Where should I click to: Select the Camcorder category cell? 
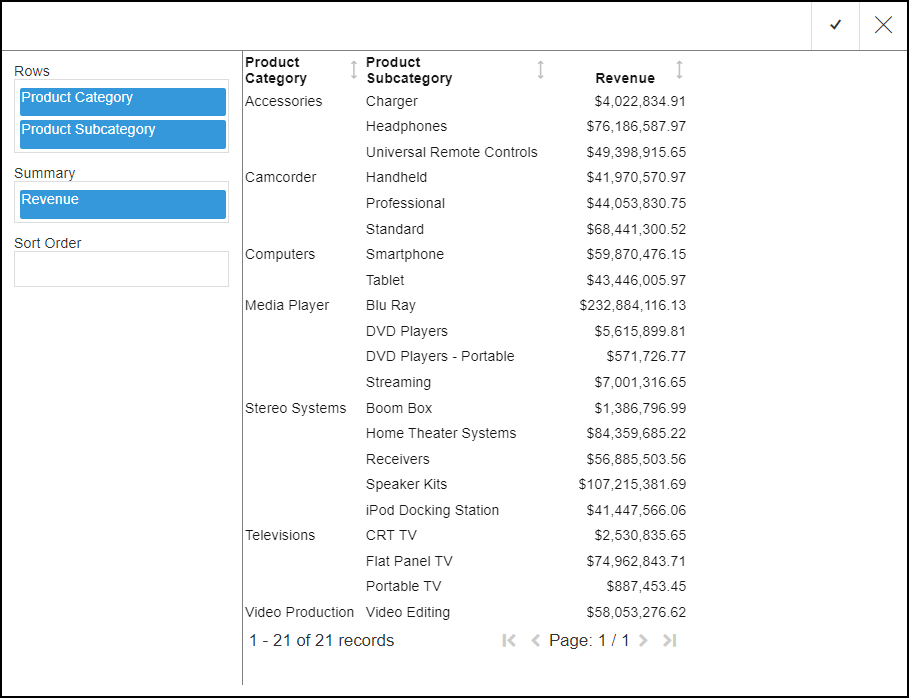(281, 177)
